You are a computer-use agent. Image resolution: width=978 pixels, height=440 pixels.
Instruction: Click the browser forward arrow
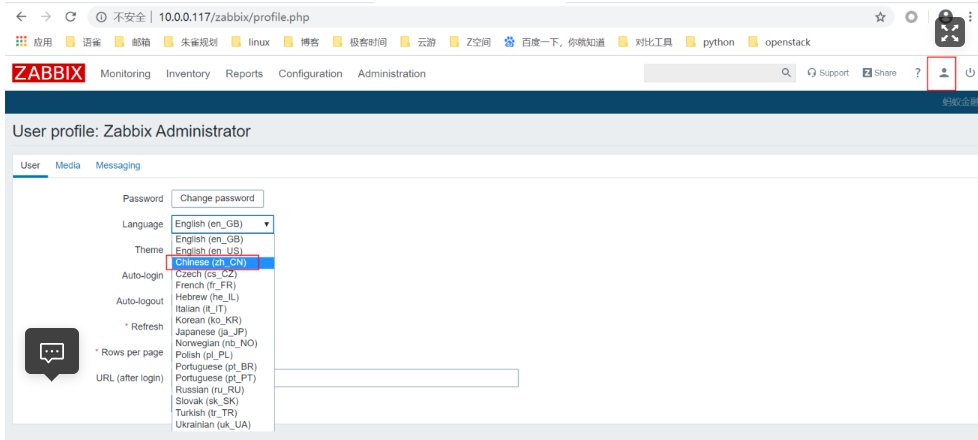(46, 17)
